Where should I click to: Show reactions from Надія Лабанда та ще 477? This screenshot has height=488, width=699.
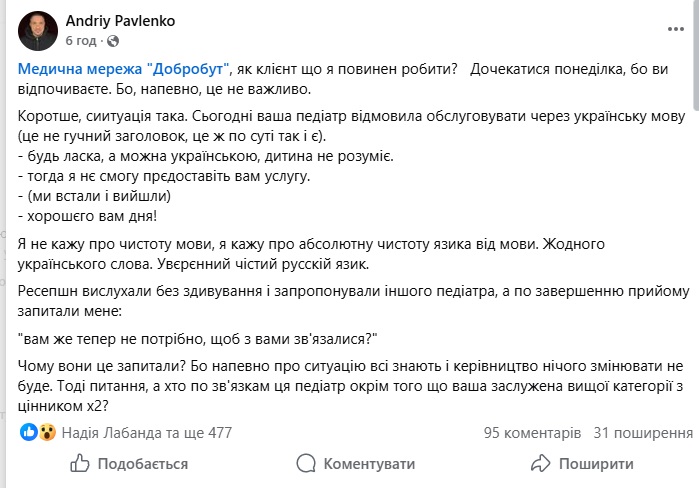(147, 433)
